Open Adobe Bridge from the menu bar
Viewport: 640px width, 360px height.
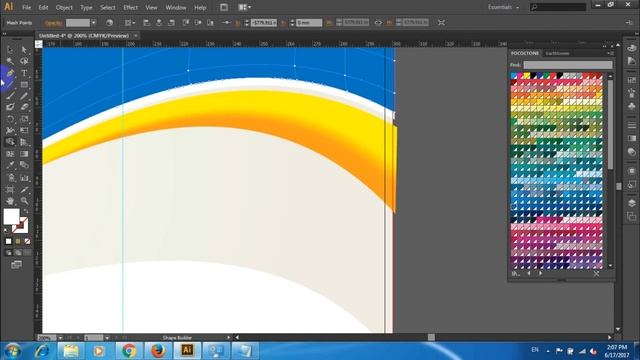224,7
